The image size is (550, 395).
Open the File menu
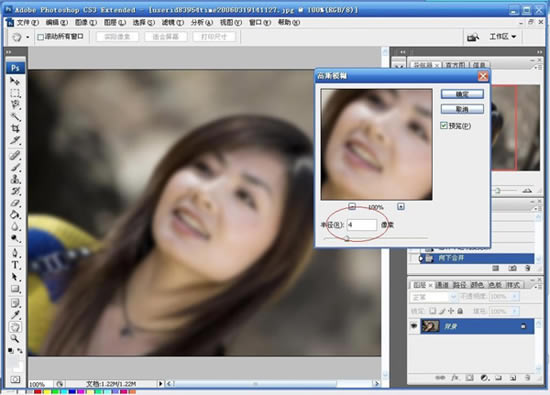point(28,22)
